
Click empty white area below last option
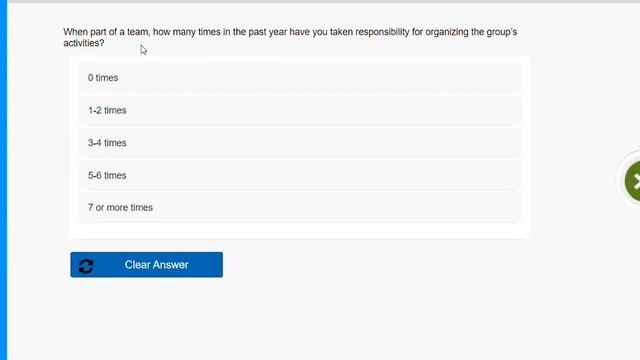pyautogui.click(x=300, y=231)
